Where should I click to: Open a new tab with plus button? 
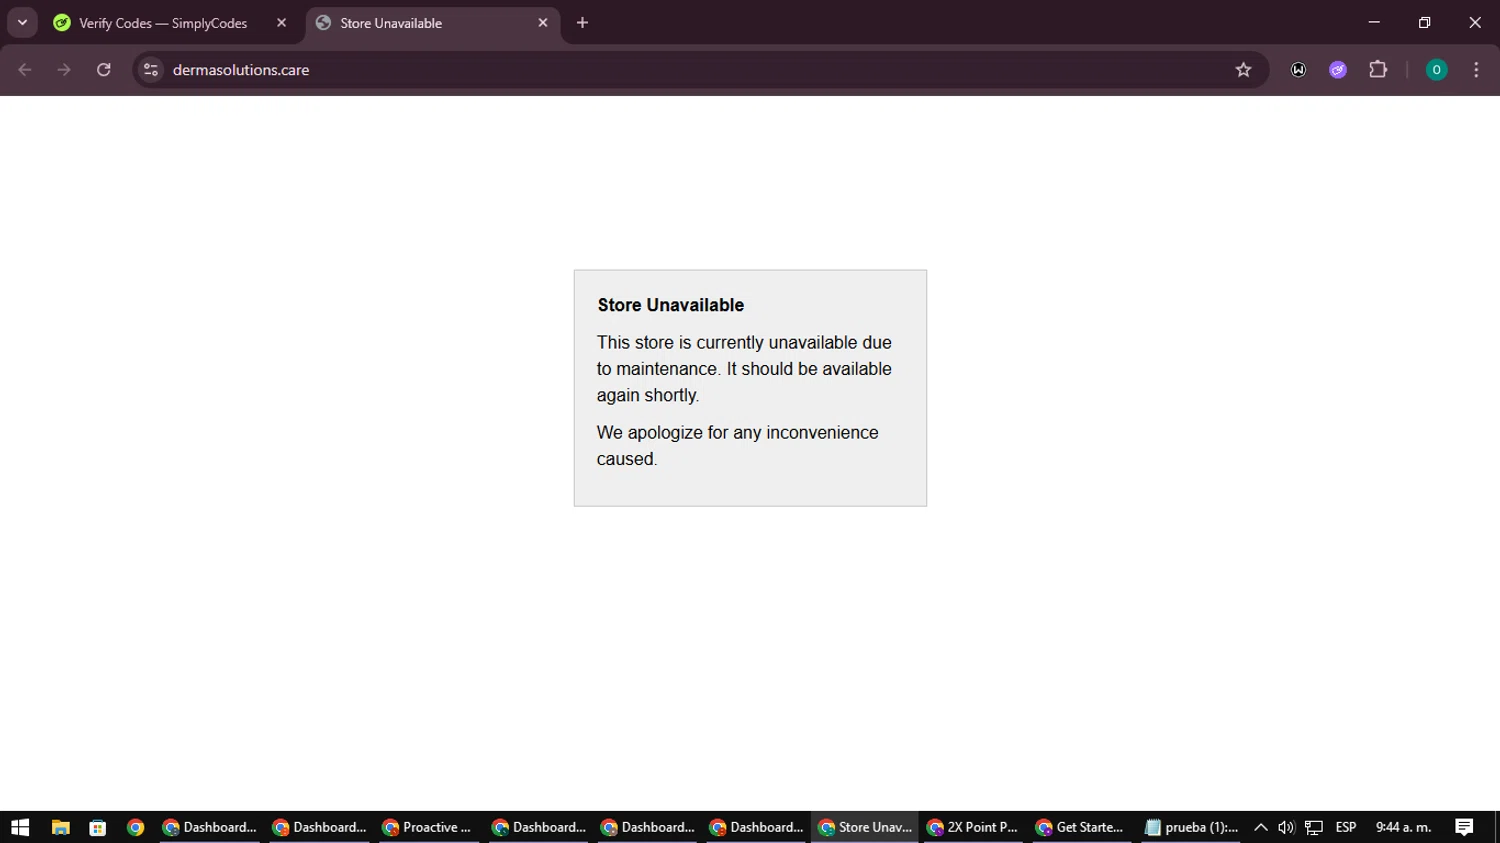click(x=582, y=23)
